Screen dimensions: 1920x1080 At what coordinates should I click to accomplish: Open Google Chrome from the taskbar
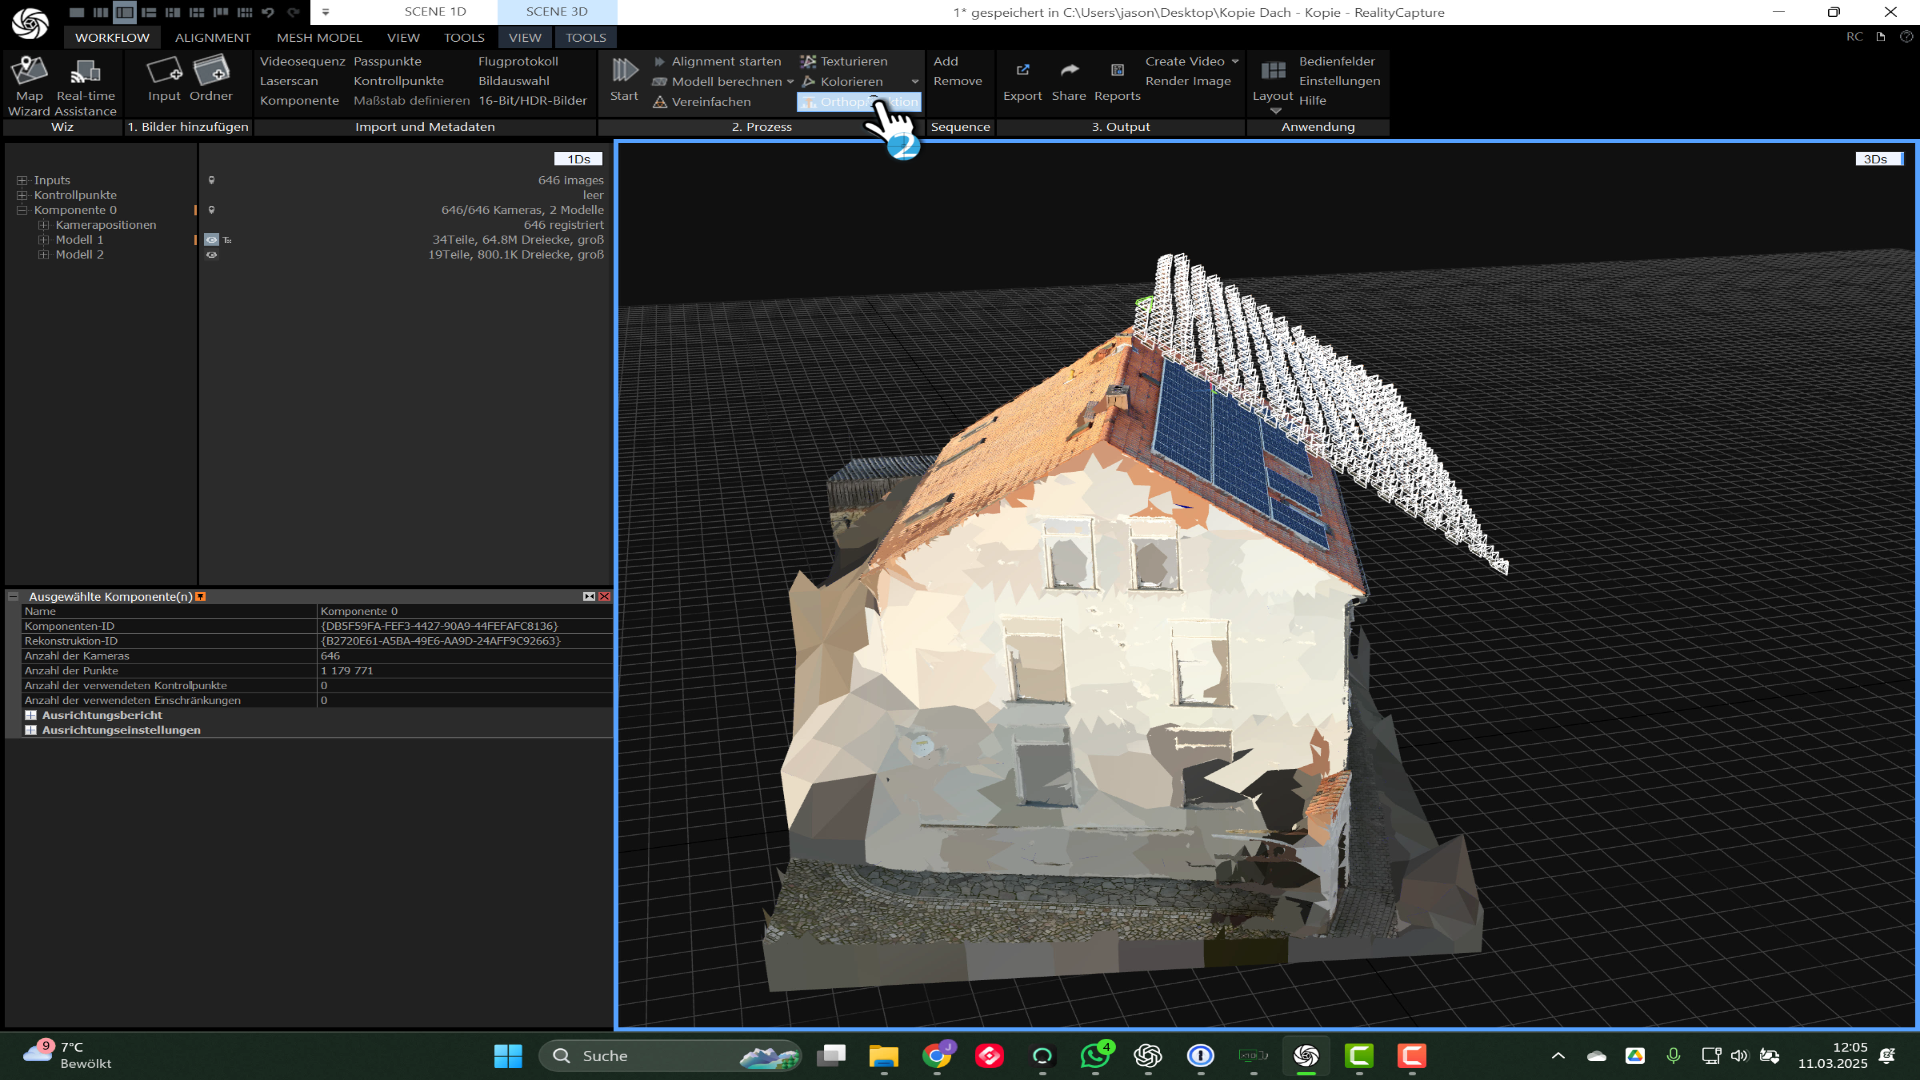pos(937,1056)
